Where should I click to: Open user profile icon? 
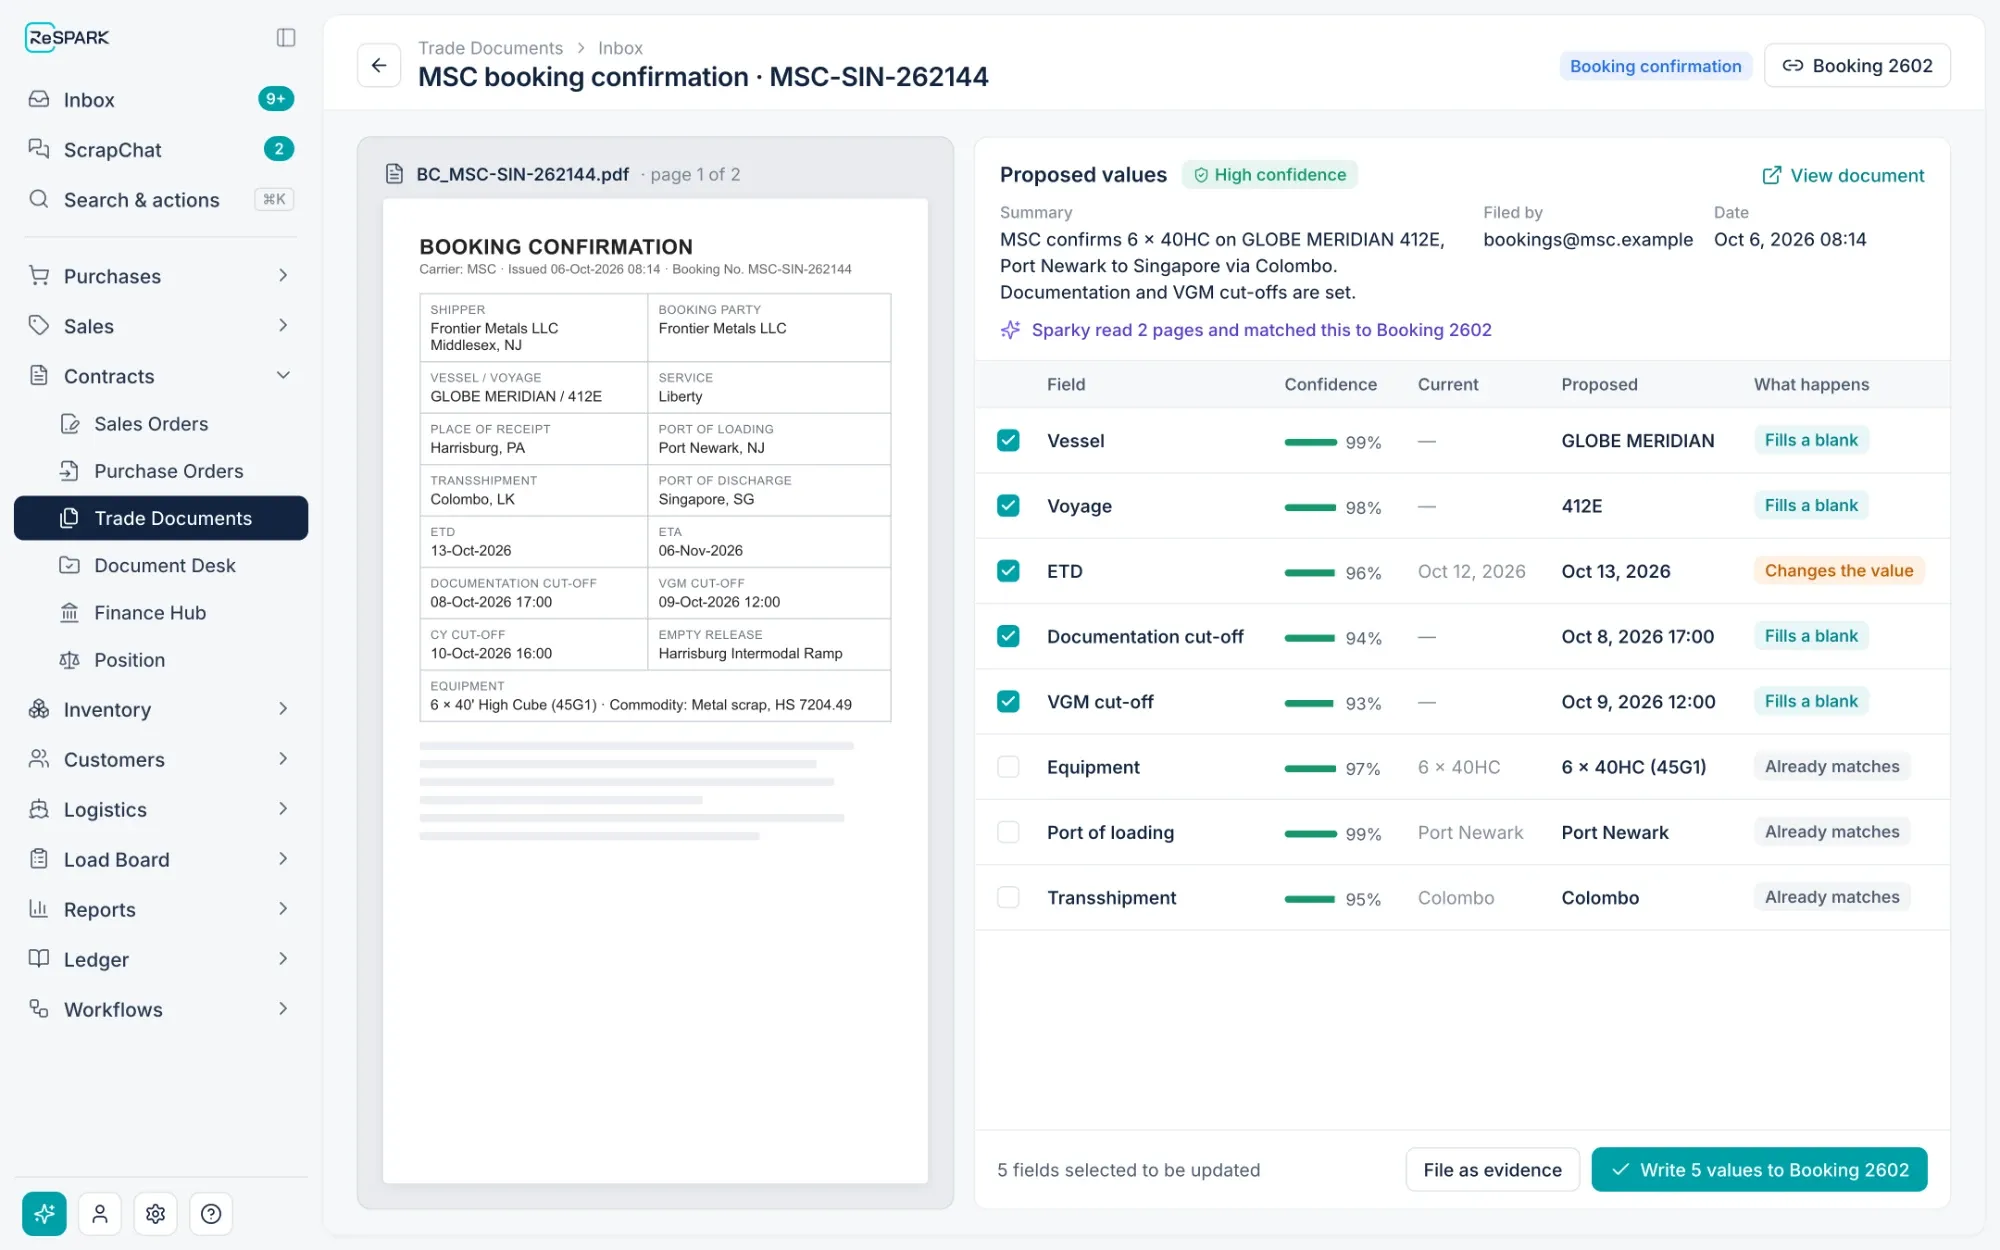pyautogui.click(x=100, y=1213)
